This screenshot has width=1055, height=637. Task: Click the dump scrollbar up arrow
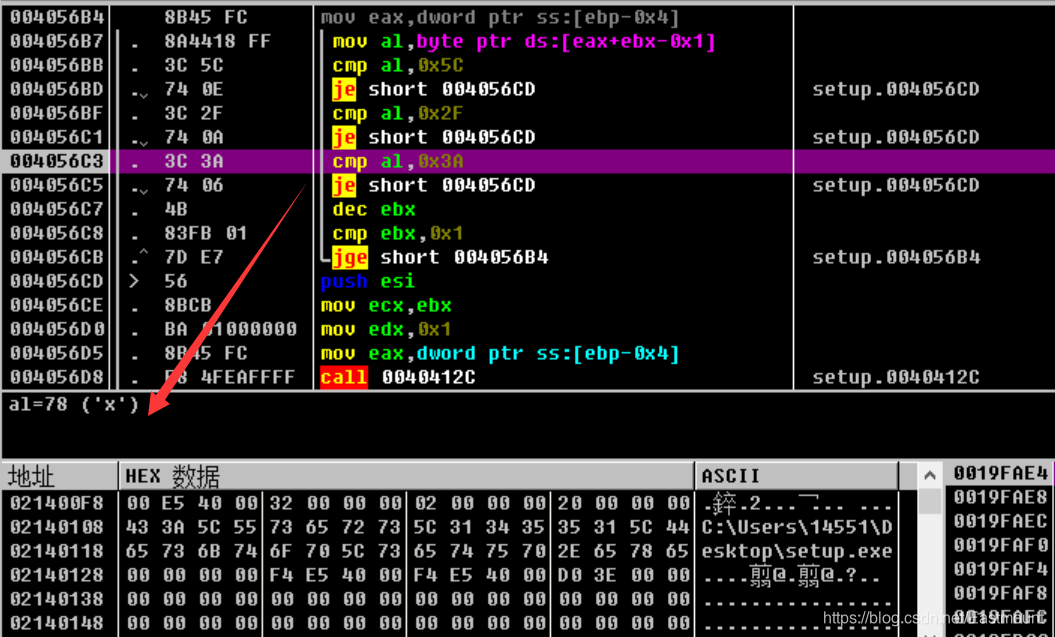tap(930, 476)
